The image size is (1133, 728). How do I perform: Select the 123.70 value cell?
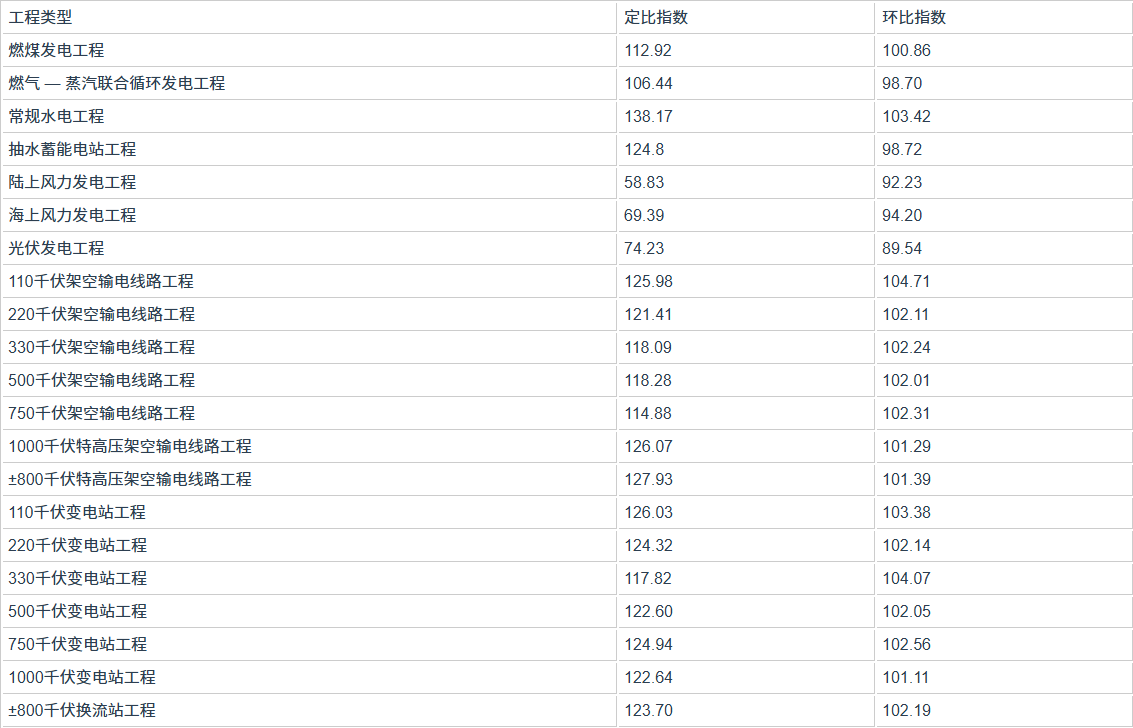pos(648,710)
